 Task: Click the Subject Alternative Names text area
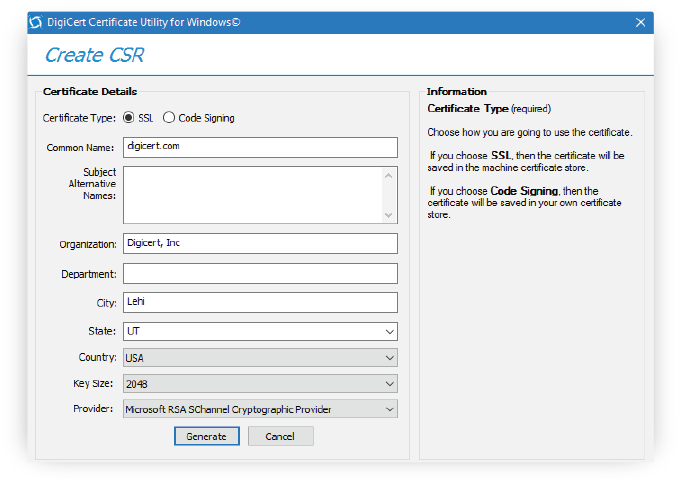[x=260, y=195]
